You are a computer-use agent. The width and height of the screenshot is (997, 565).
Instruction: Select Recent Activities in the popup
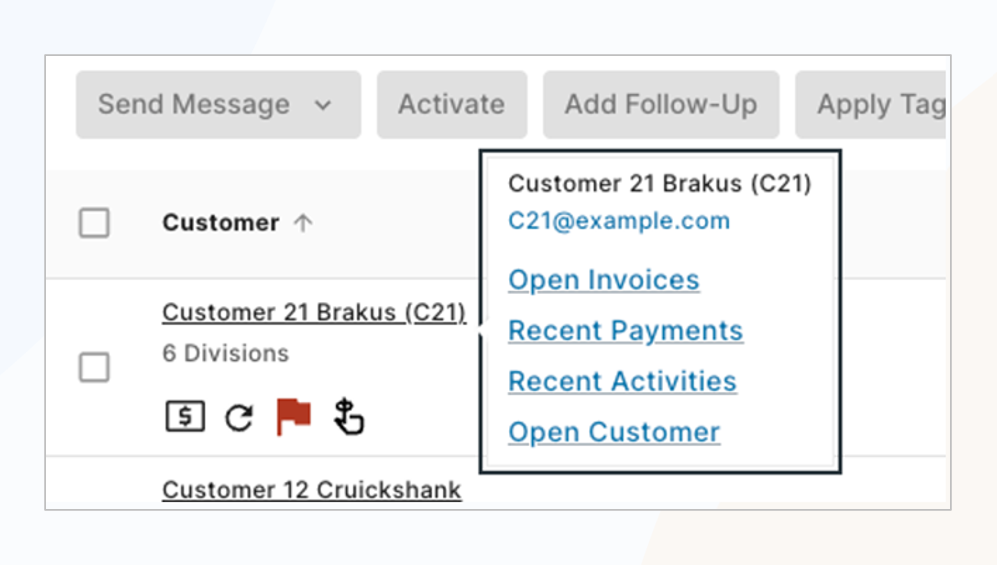[x=622, y=381]
